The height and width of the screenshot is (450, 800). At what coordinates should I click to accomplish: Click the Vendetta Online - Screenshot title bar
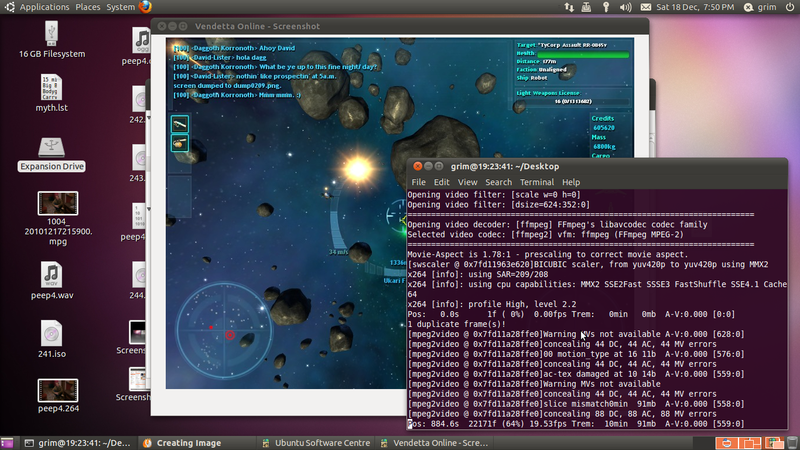[399, 26]
